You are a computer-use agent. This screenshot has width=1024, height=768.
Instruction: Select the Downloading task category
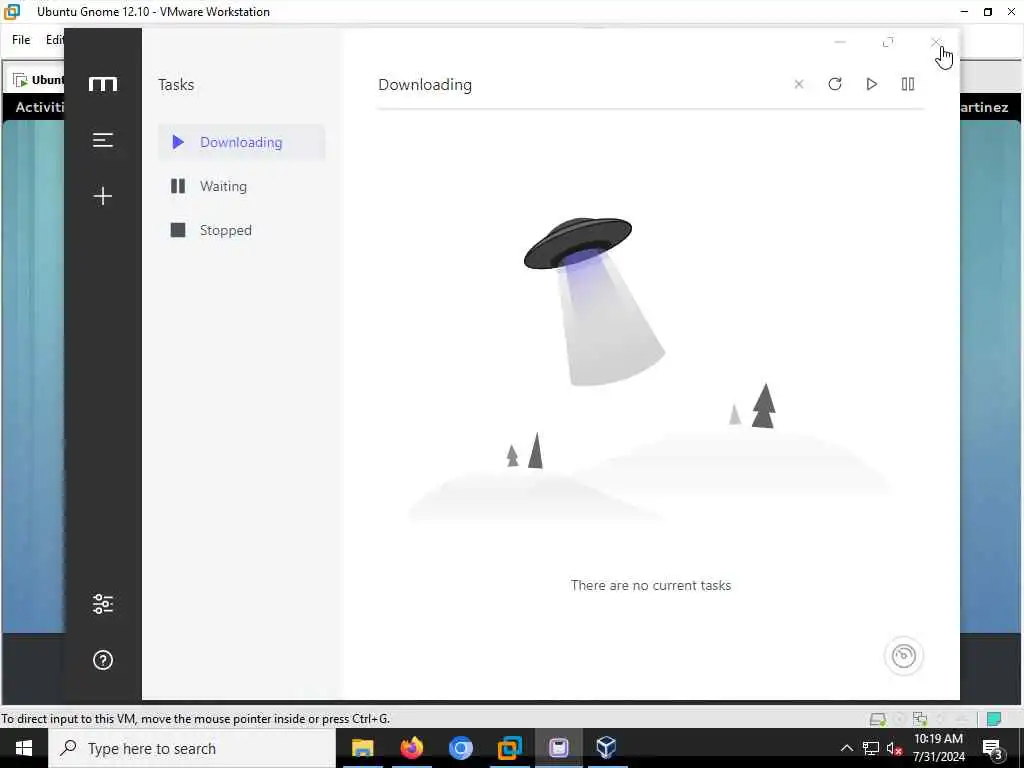(242, 142)
